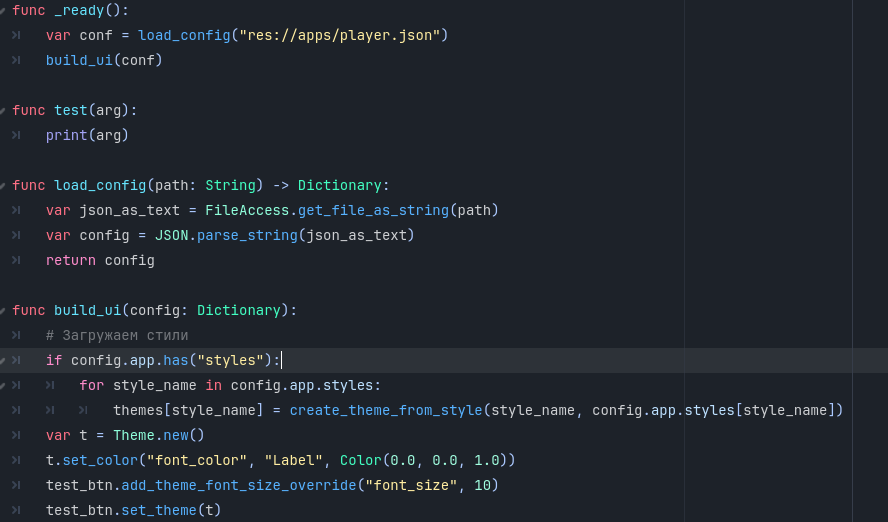Click the set_color method call
The height and width of the screenshot is (522, 888).
100,460
